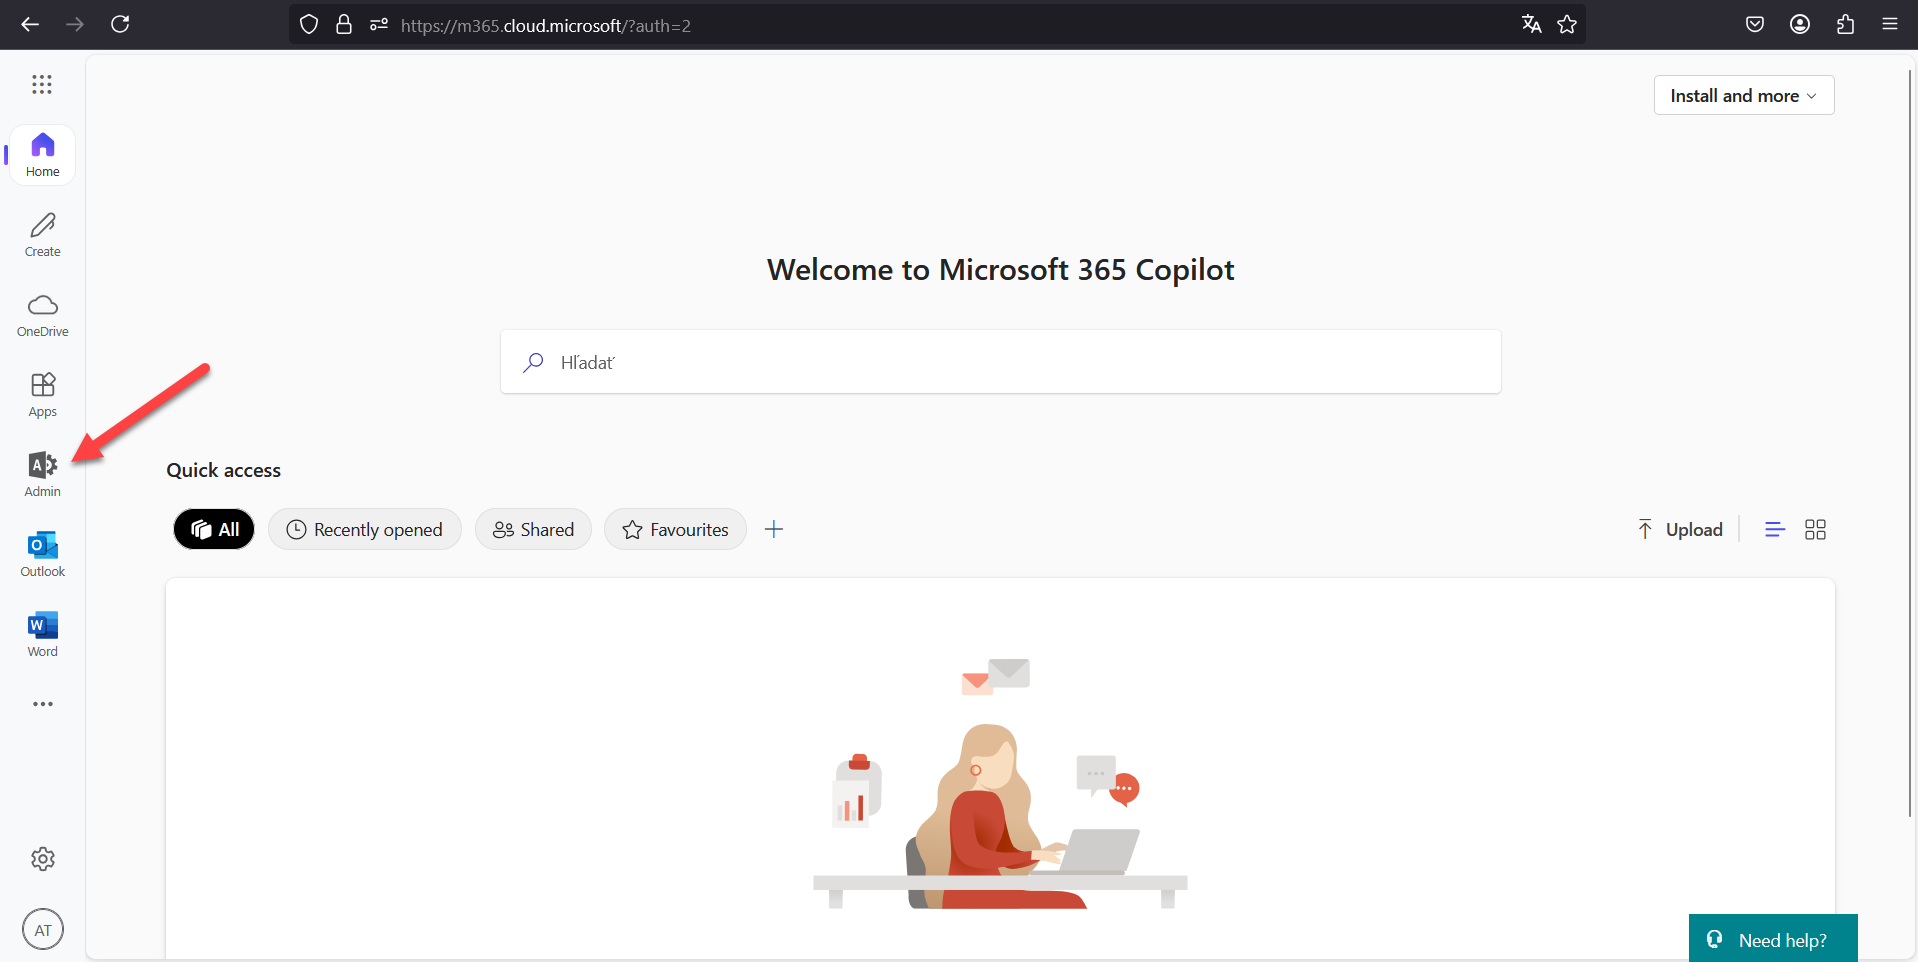The height and width of the screenshot is (962, 1918).
Task: Launch Outlook from the sidebar
Action: pos(42,555)
